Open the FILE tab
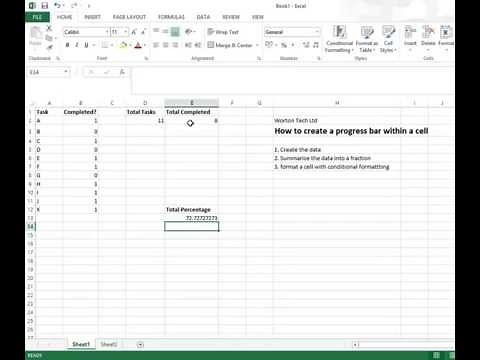The width and height of the screenshot is (480, 360). pos(37,17)
